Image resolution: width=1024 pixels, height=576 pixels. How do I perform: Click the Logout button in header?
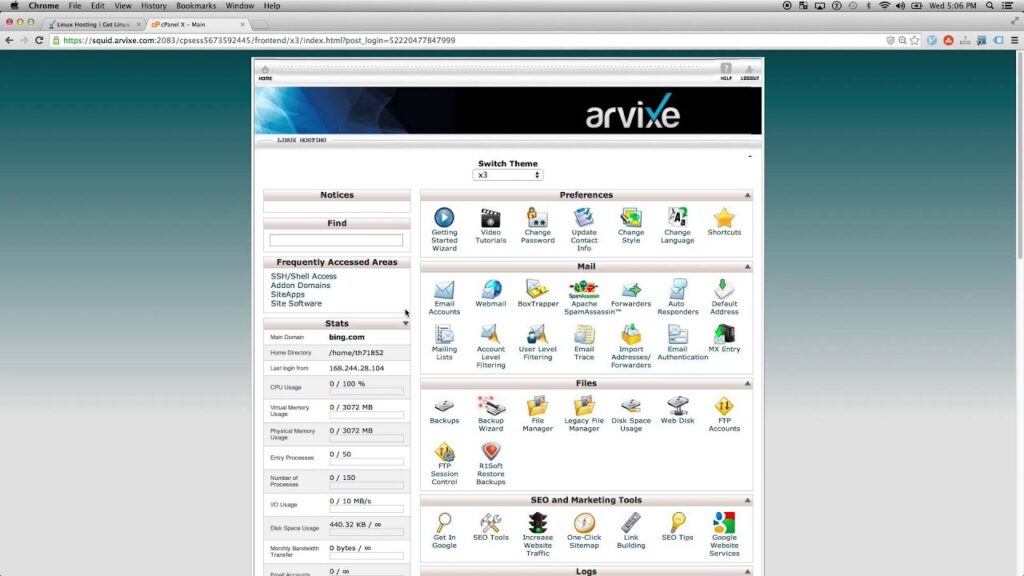click(x=749, y=72)
